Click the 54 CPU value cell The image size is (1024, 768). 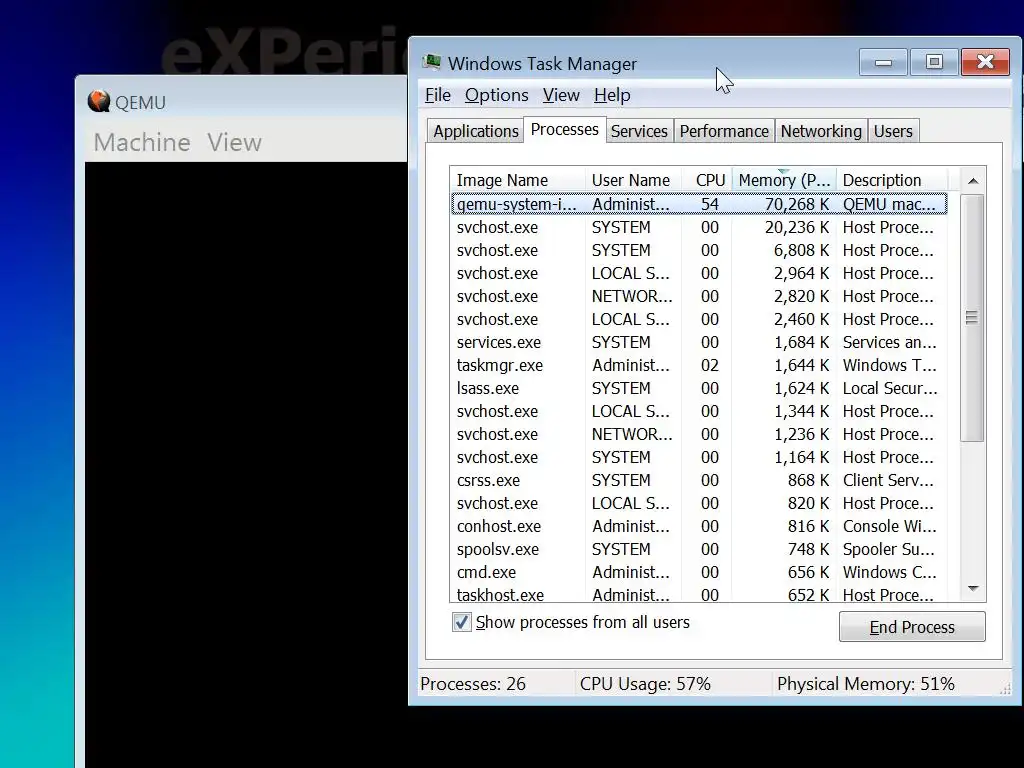(709, 204)
